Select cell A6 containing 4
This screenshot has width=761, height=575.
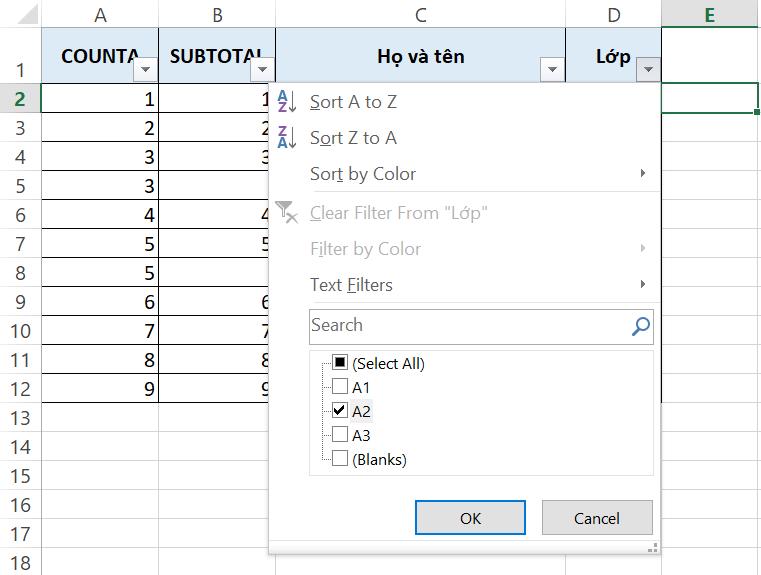coord(100,214)
